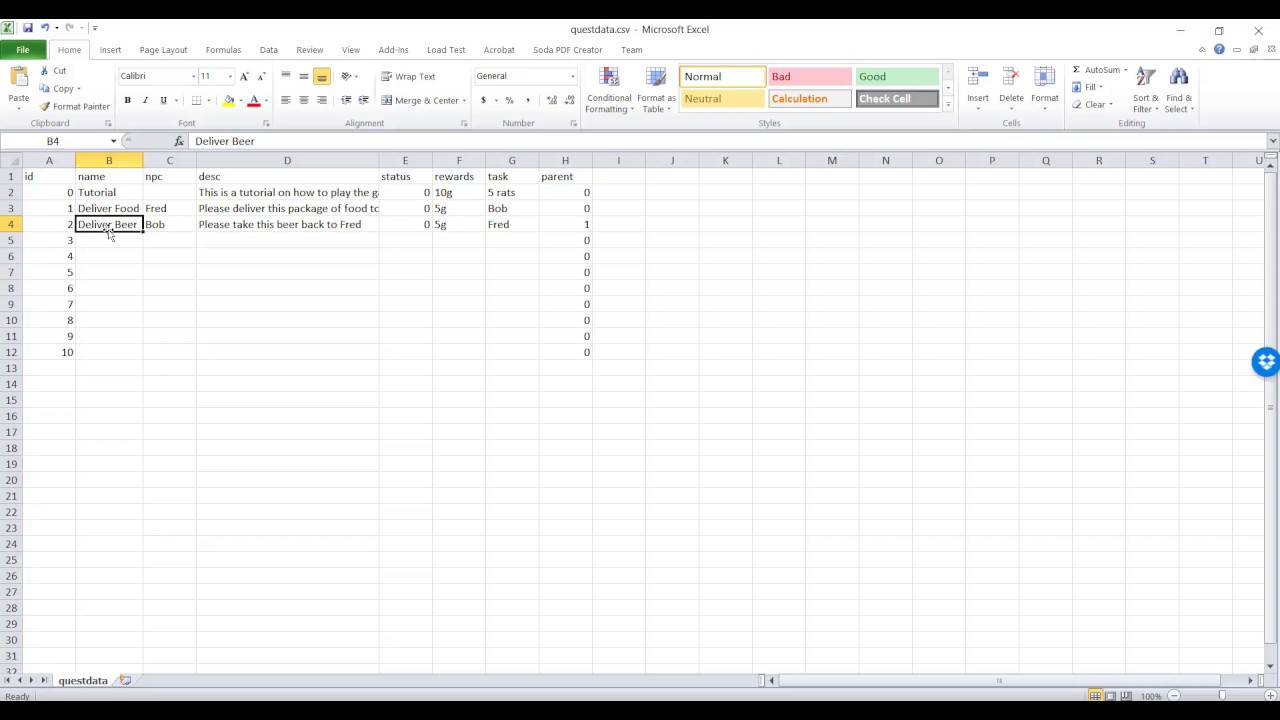The image size is (1280, 720).
Task: Switch to the Review tab
Action: [x=309, y=50]
